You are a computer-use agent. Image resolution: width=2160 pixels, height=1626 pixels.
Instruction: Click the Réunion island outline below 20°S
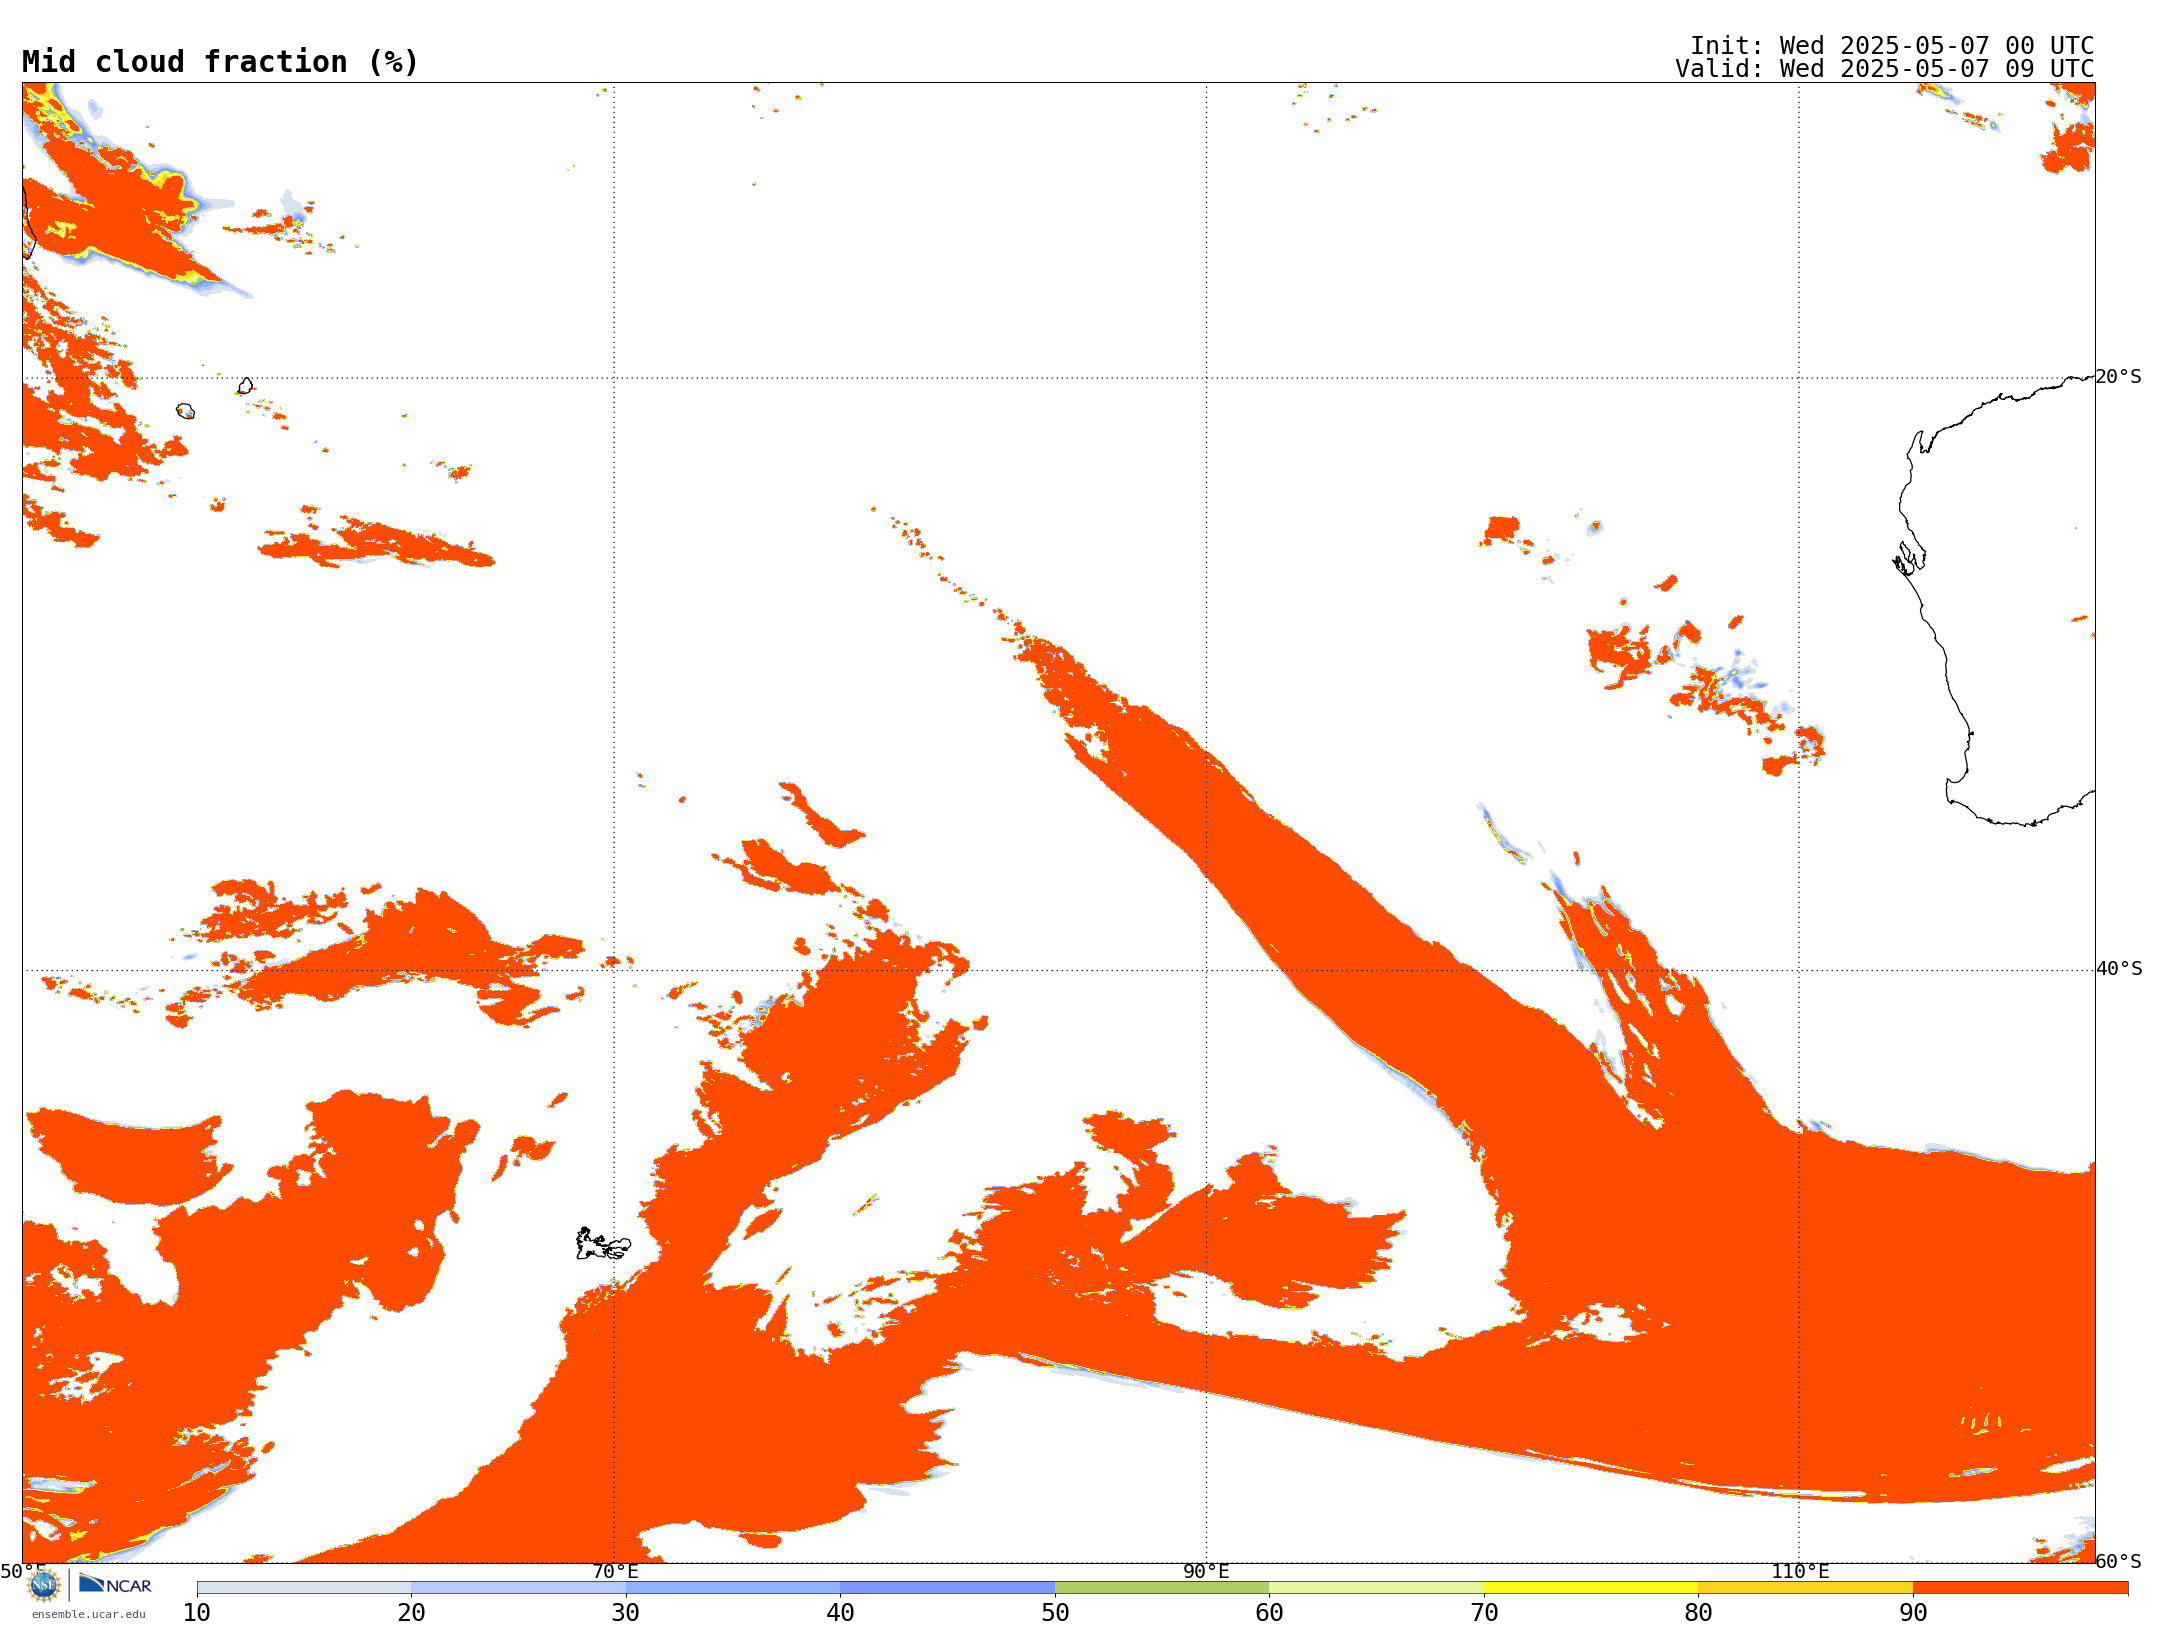tap(185, 411)
